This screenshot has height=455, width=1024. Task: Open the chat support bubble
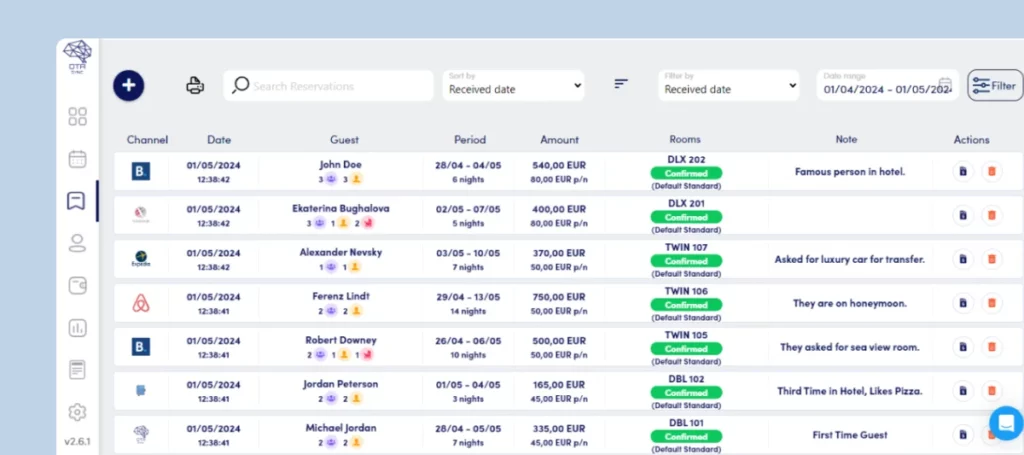coord(1006,422)
